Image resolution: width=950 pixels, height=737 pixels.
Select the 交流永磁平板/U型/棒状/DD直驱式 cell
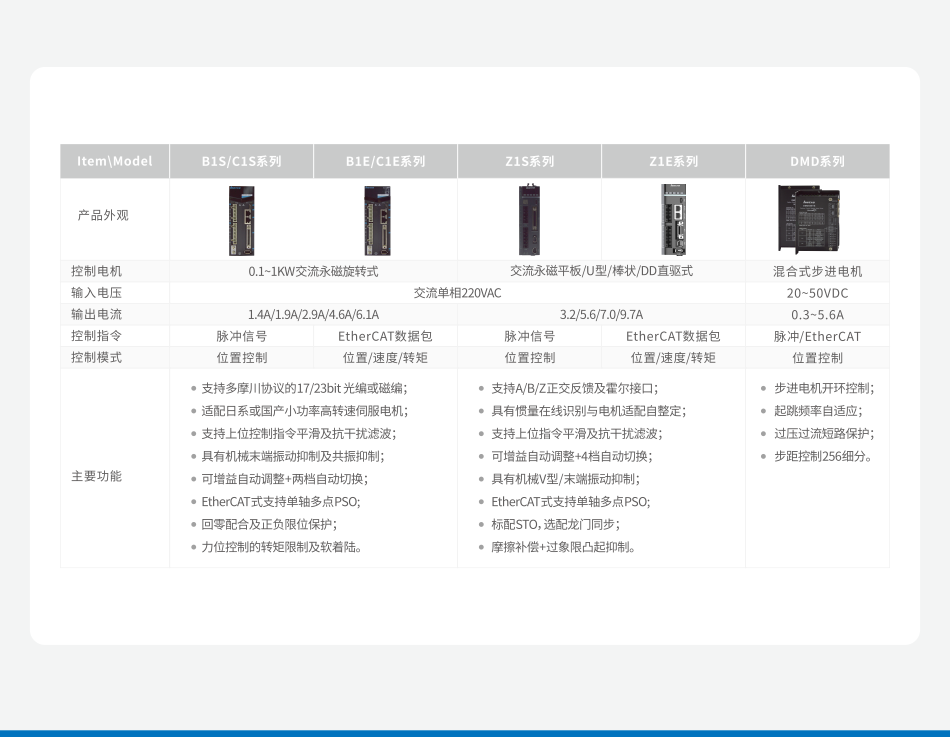coord(601,271)
